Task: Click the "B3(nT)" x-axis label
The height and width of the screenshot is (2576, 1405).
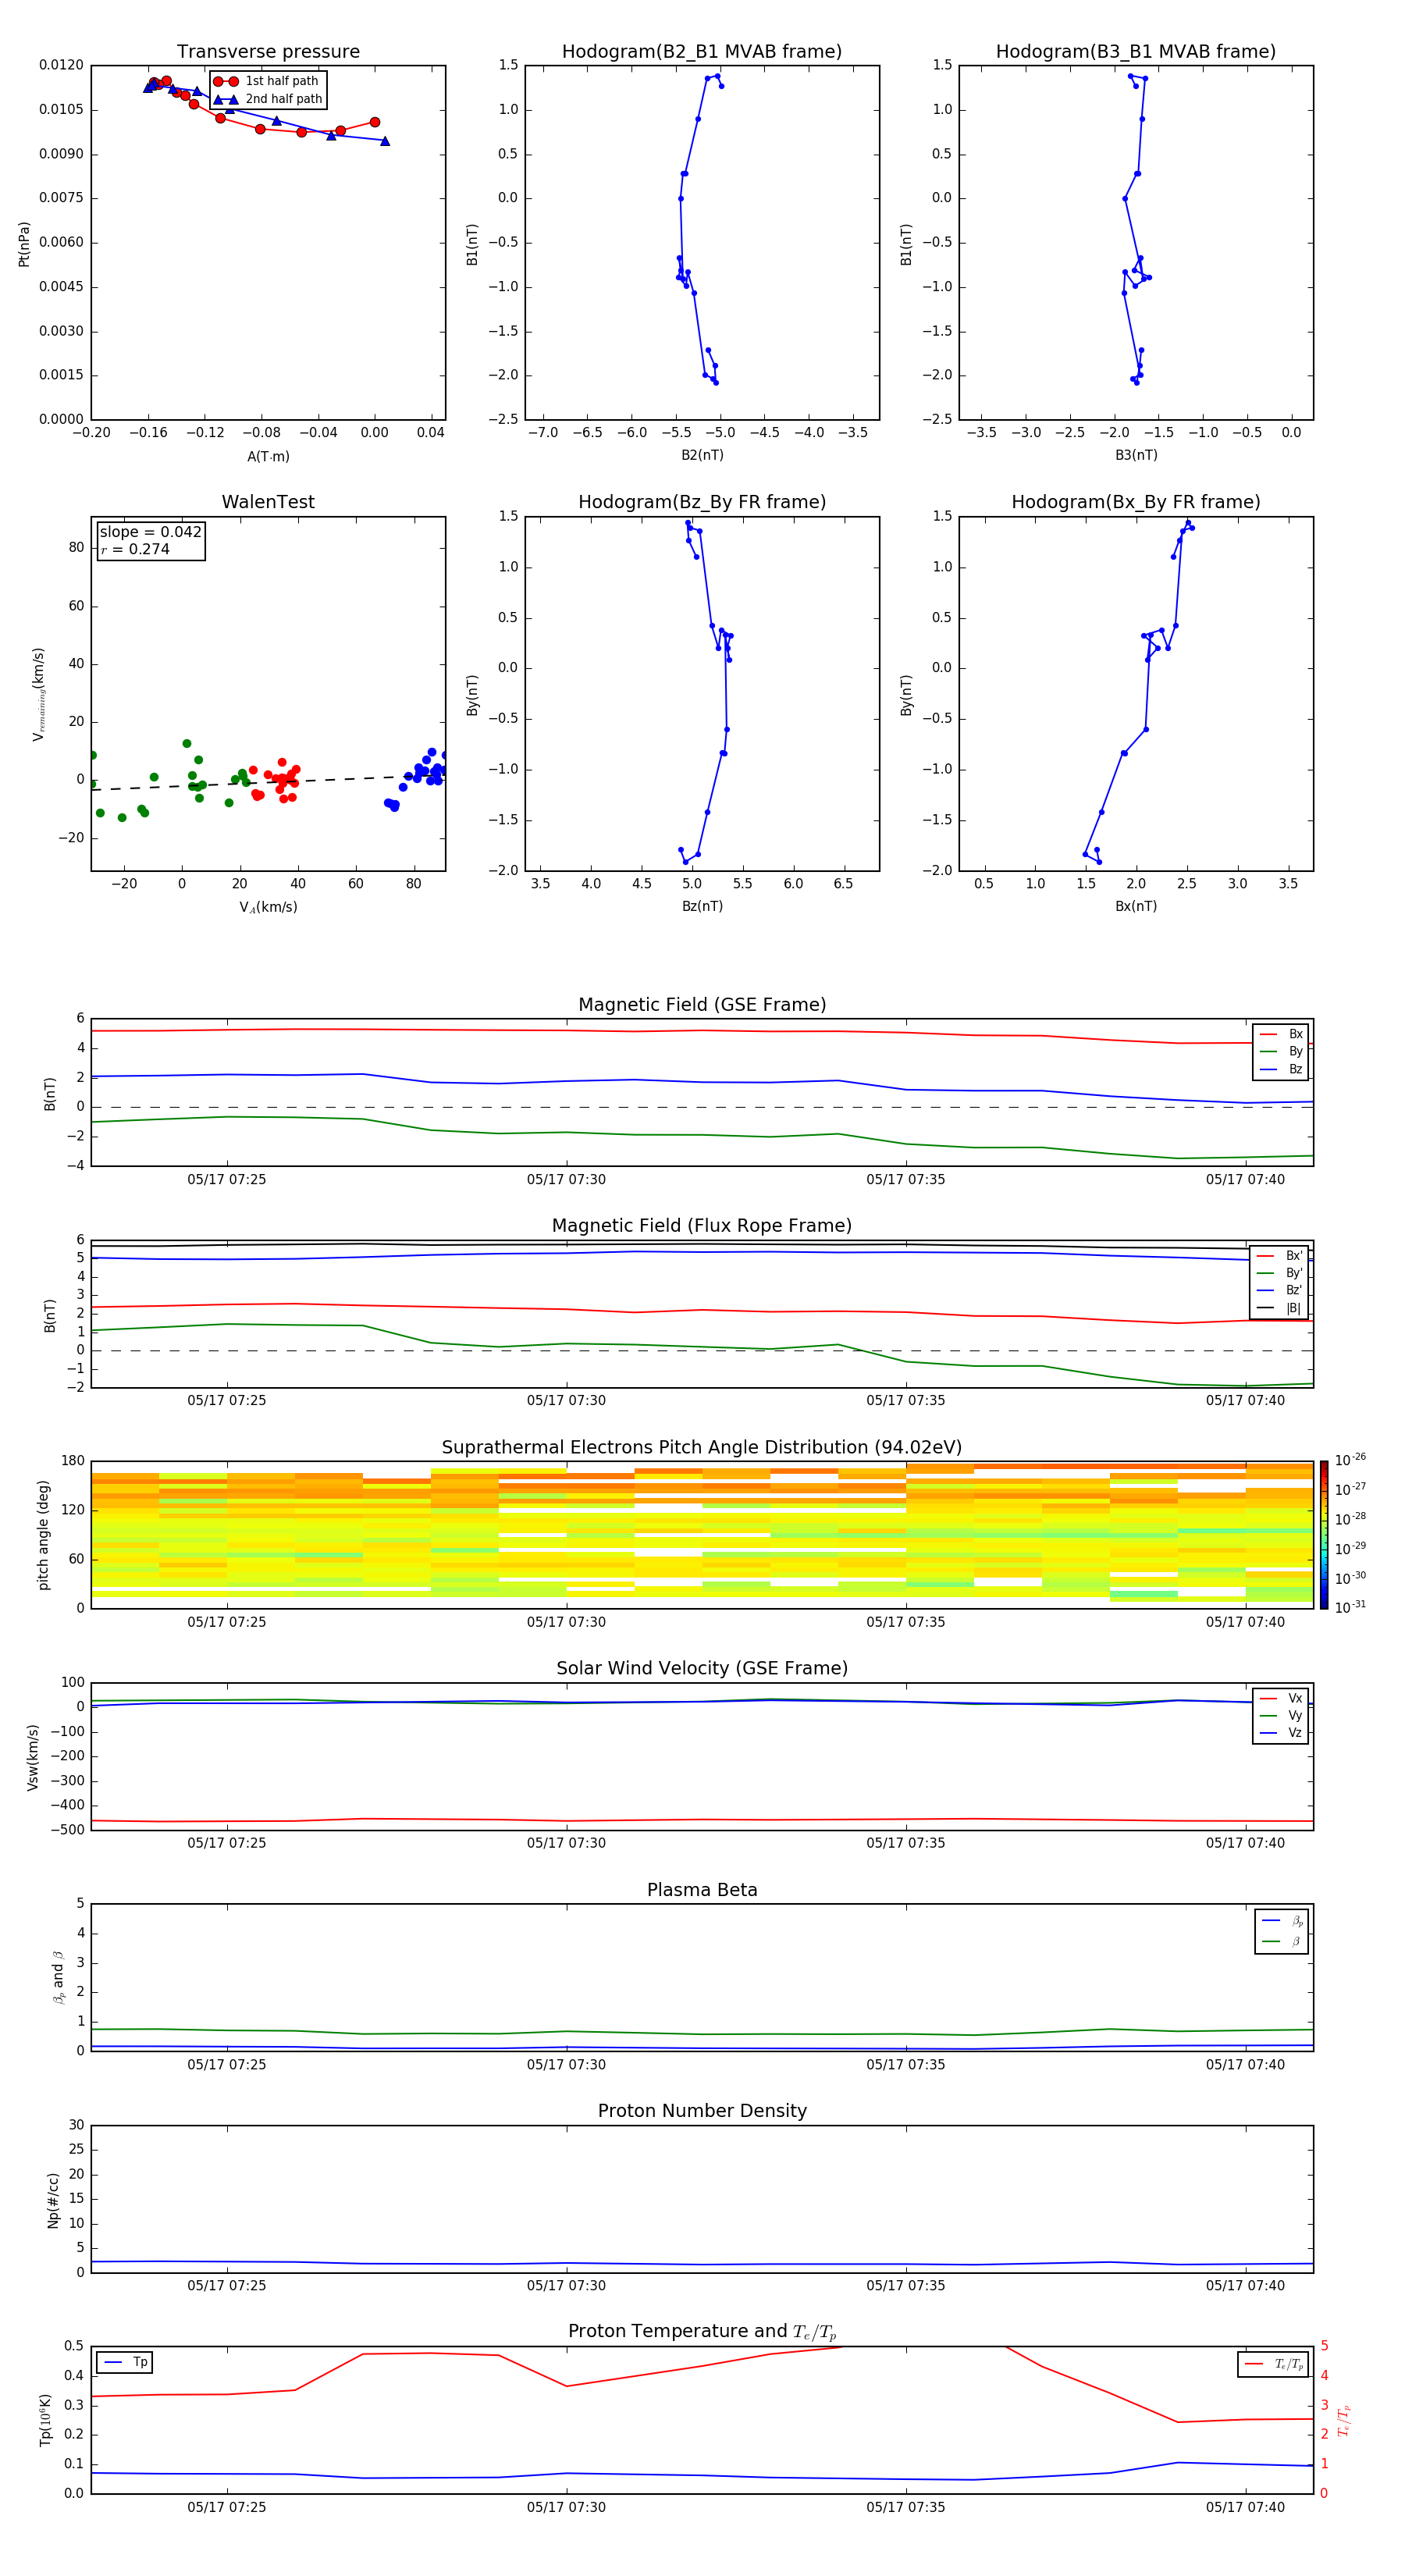Action: tap(1136, 455)
